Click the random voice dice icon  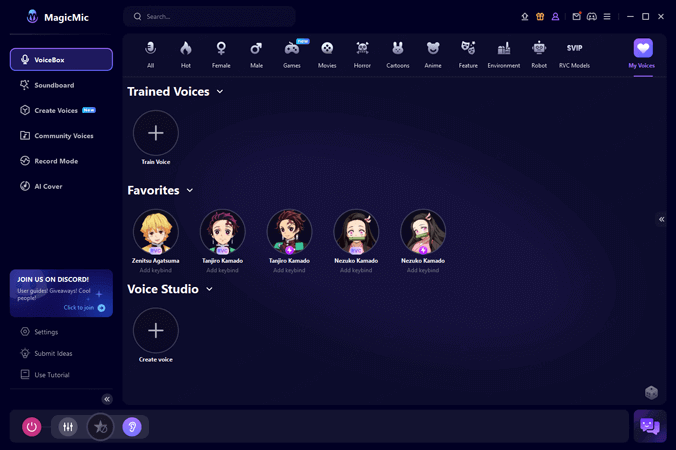(651, 392)
